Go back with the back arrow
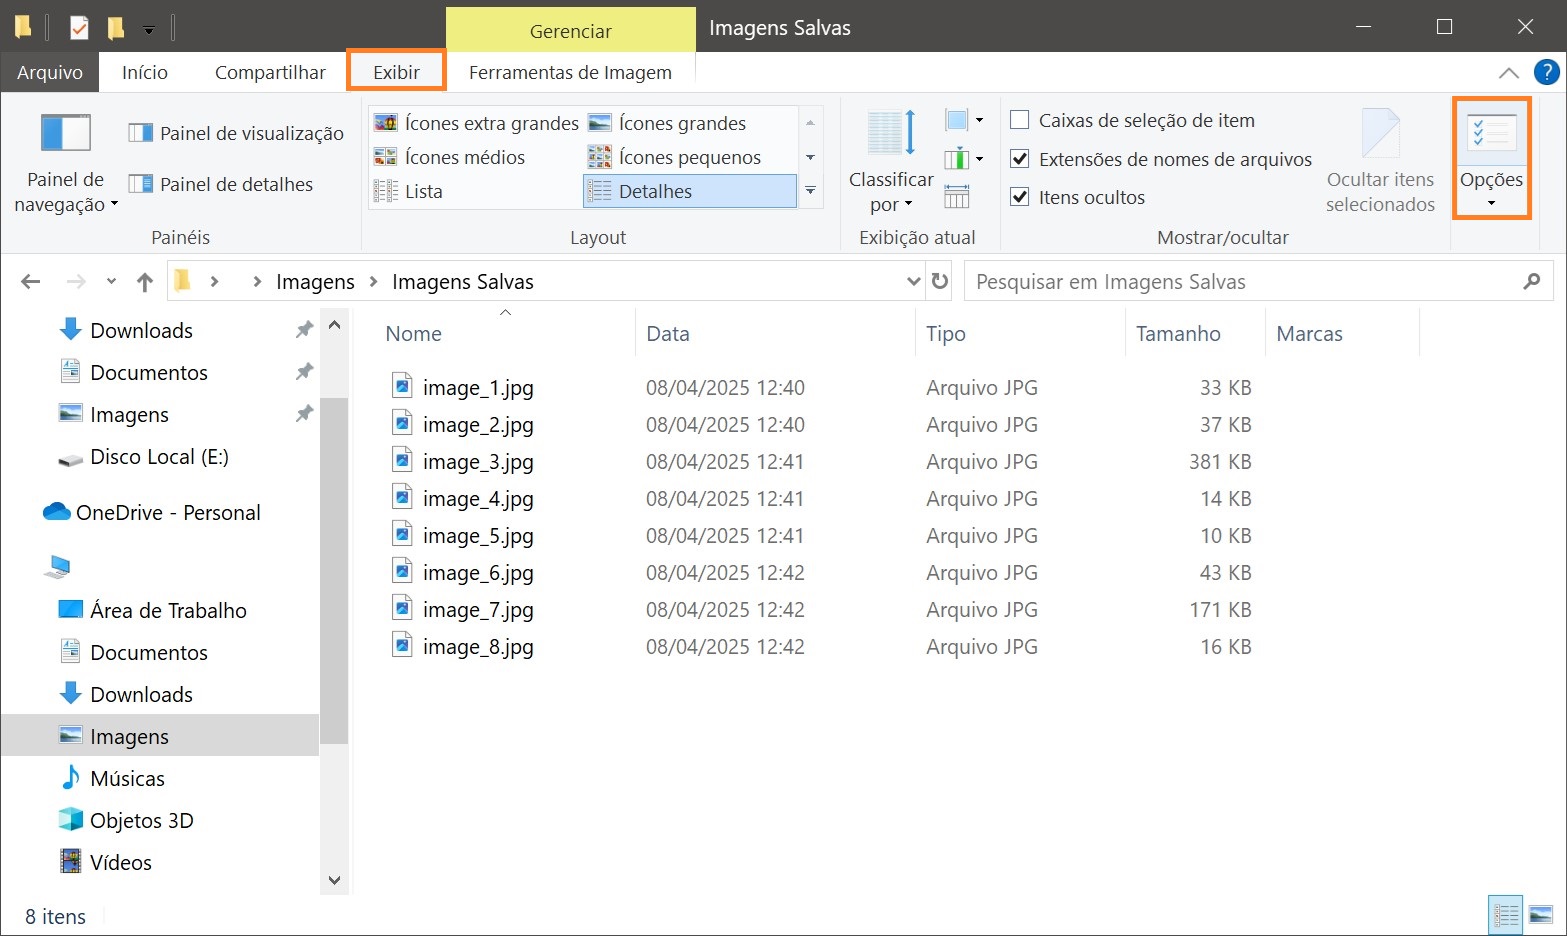 coord(31,282)
